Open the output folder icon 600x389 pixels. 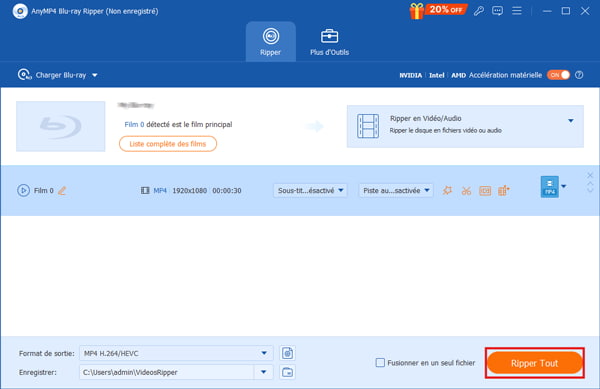pyautogui.click(x=287, y=372)
